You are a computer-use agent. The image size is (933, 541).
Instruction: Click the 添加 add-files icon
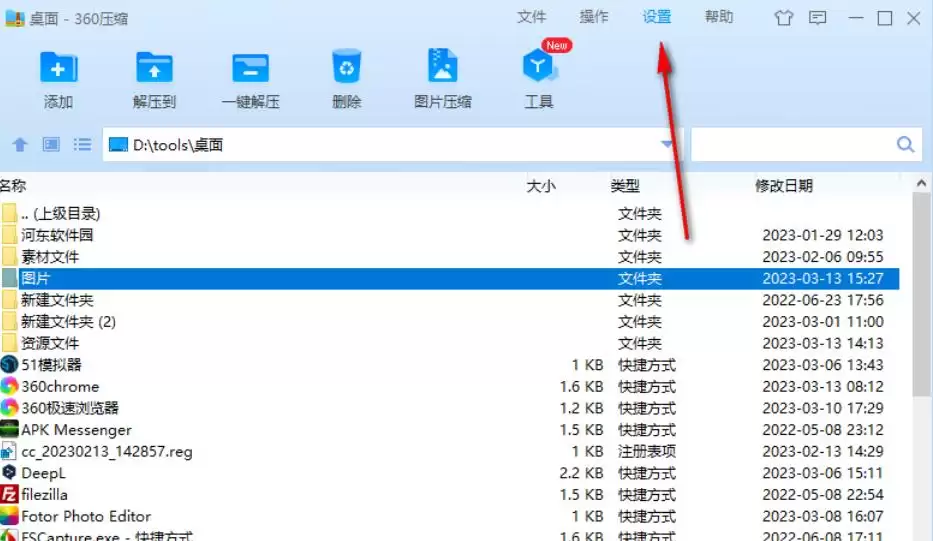pyautogui.click(x=58, y=68)
